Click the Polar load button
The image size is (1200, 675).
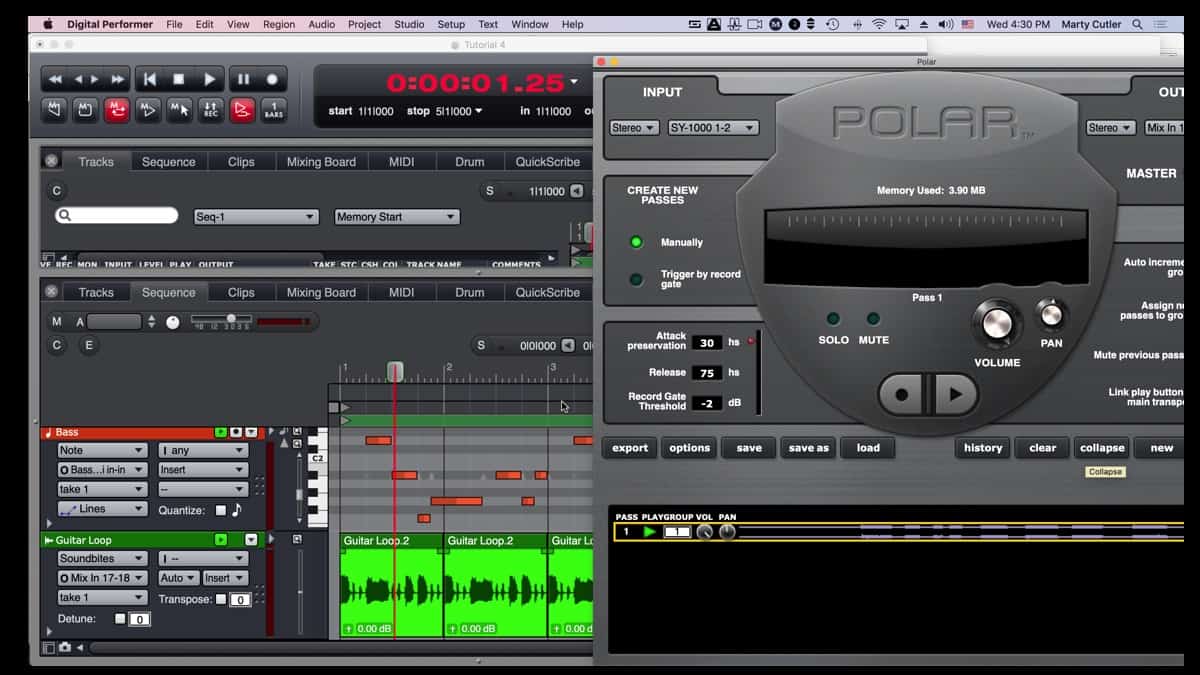(x=868, y=448)
